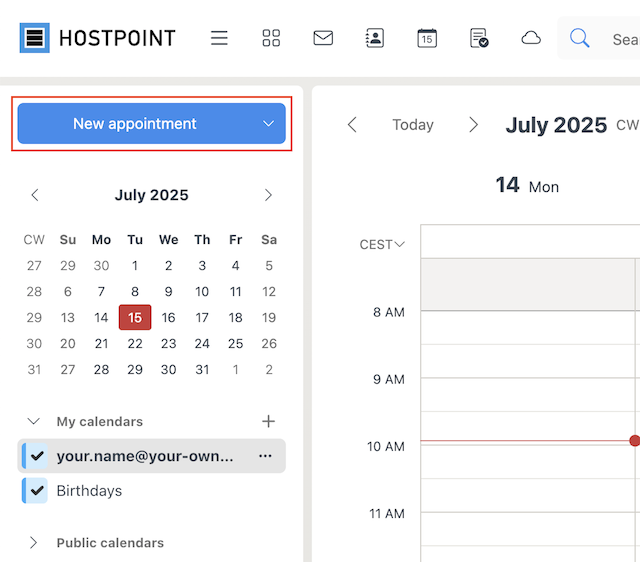Open the Tasks checklist icon

tap(479, 38)
